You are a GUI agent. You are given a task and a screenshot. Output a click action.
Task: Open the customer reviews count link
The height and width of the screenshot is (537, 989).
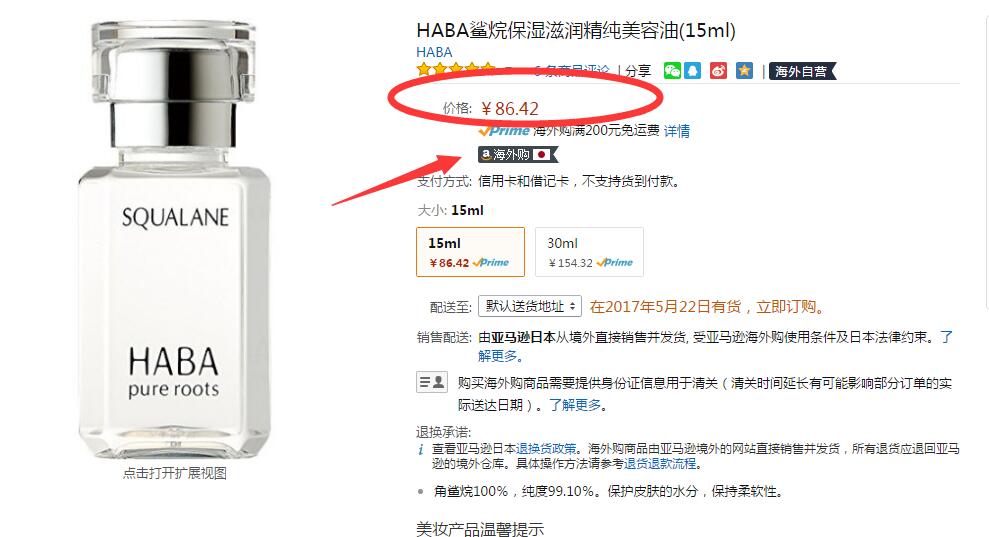pyautogui.click(x=572, y=71)
